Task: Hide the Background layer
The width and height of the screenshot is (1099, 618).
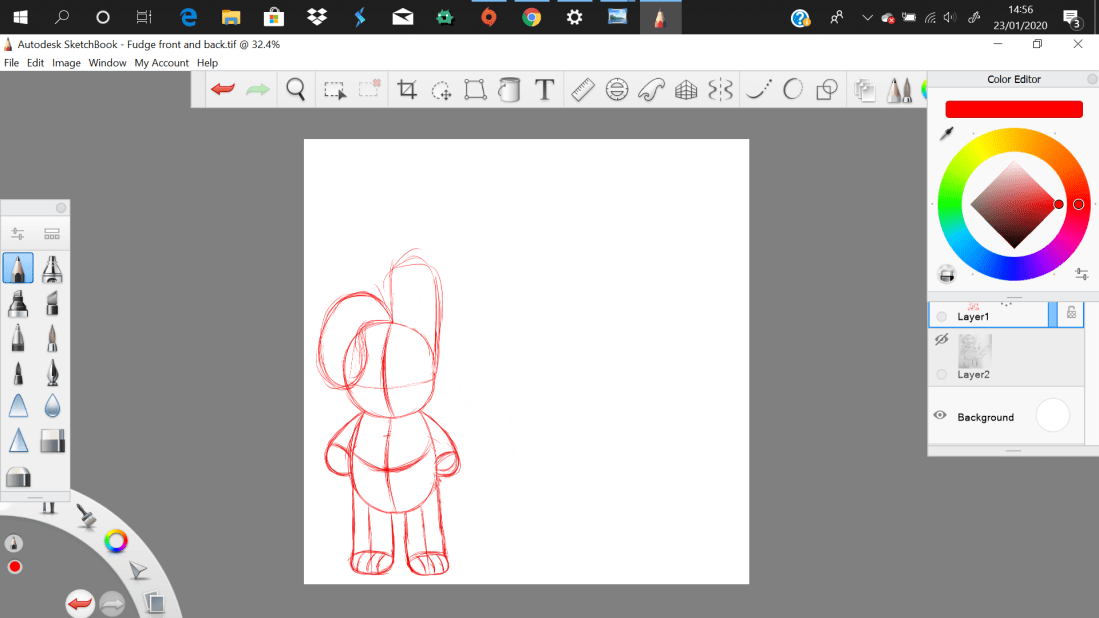Action: 940,415
